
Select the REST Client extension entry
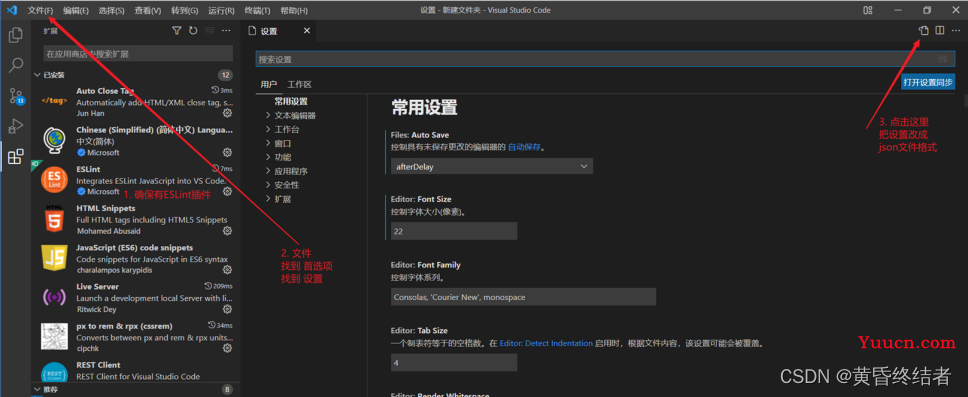coord(136,370)
